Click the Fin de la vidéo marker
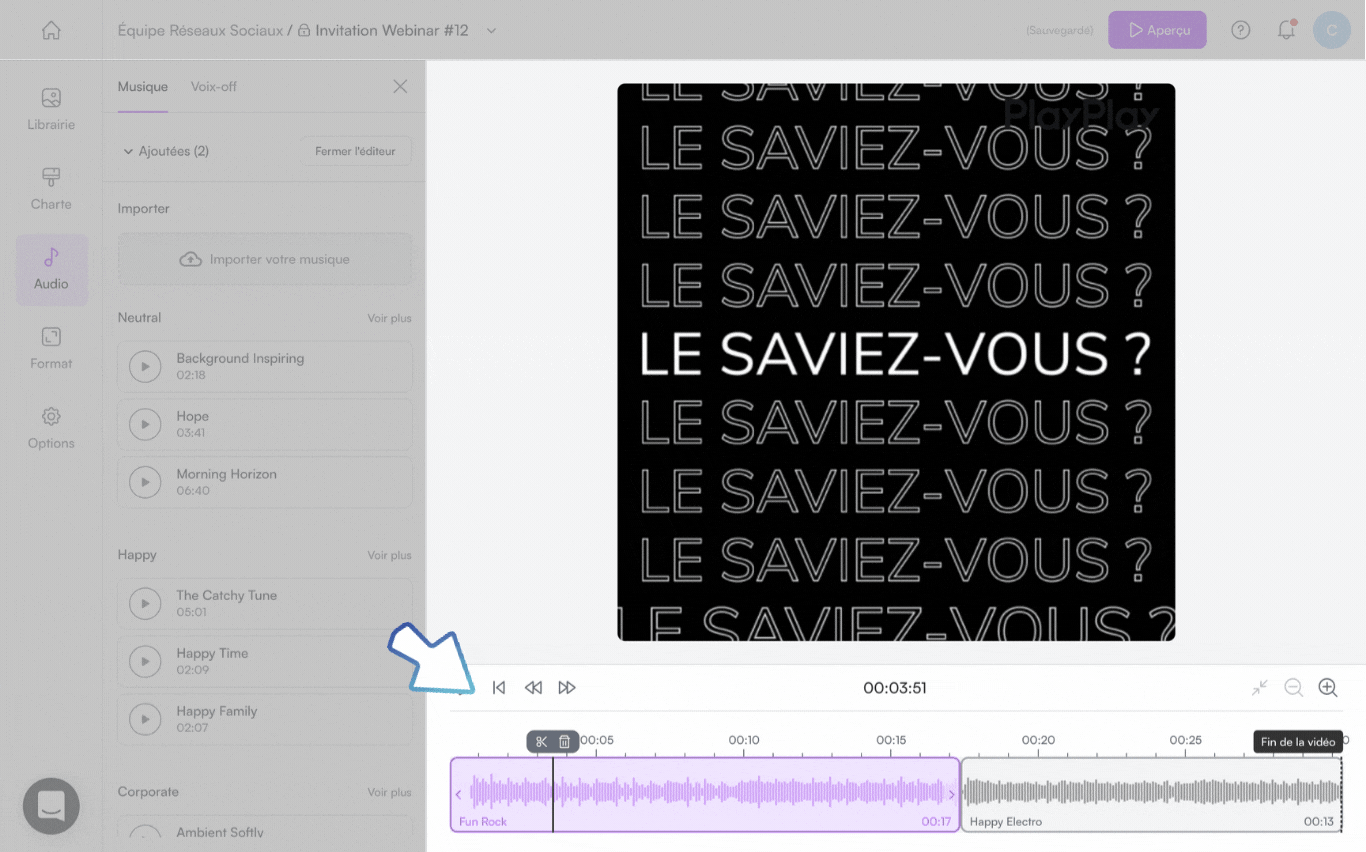This screenshot has height=852, width=1366. [x=1298, y=742]
